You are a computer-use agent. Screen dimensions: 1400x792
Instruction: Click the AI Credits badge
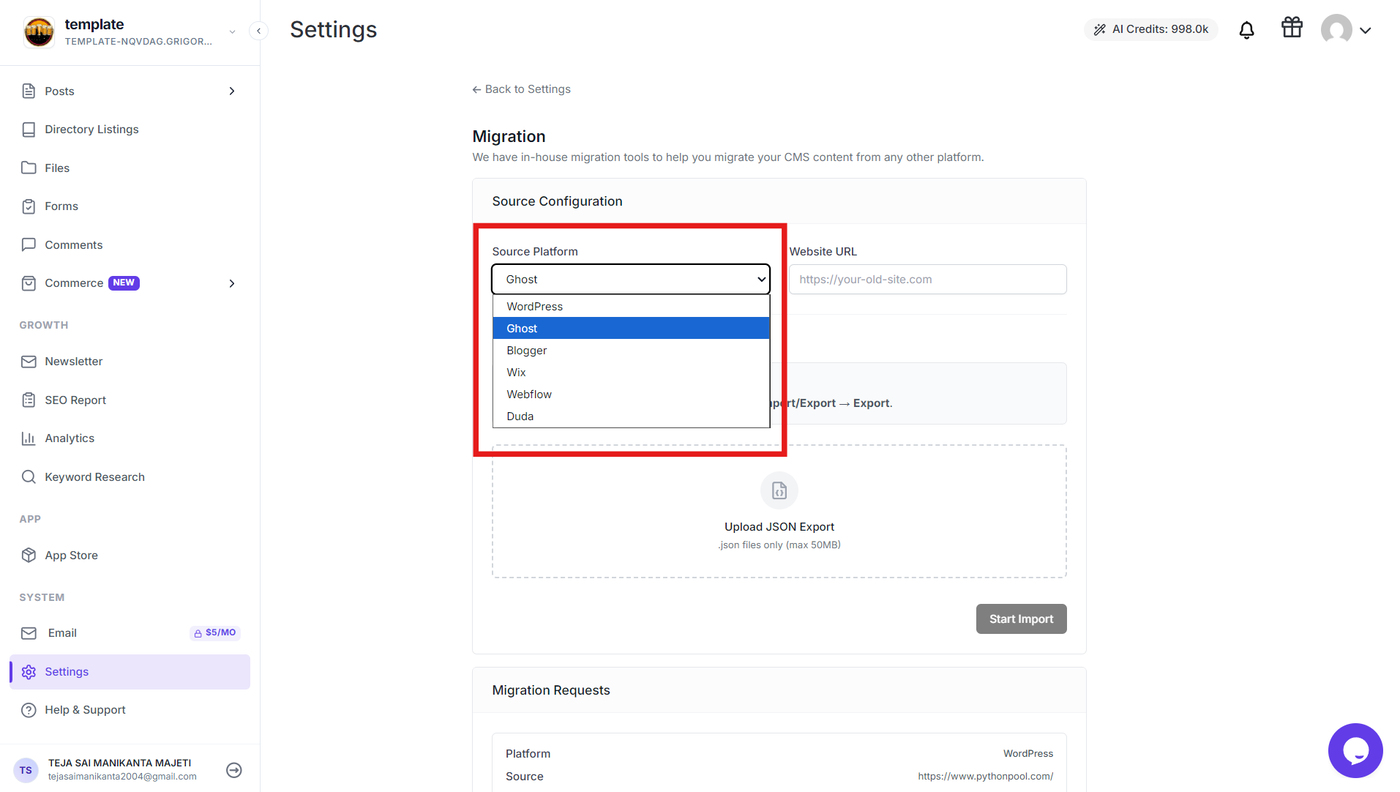(1151, 29)
